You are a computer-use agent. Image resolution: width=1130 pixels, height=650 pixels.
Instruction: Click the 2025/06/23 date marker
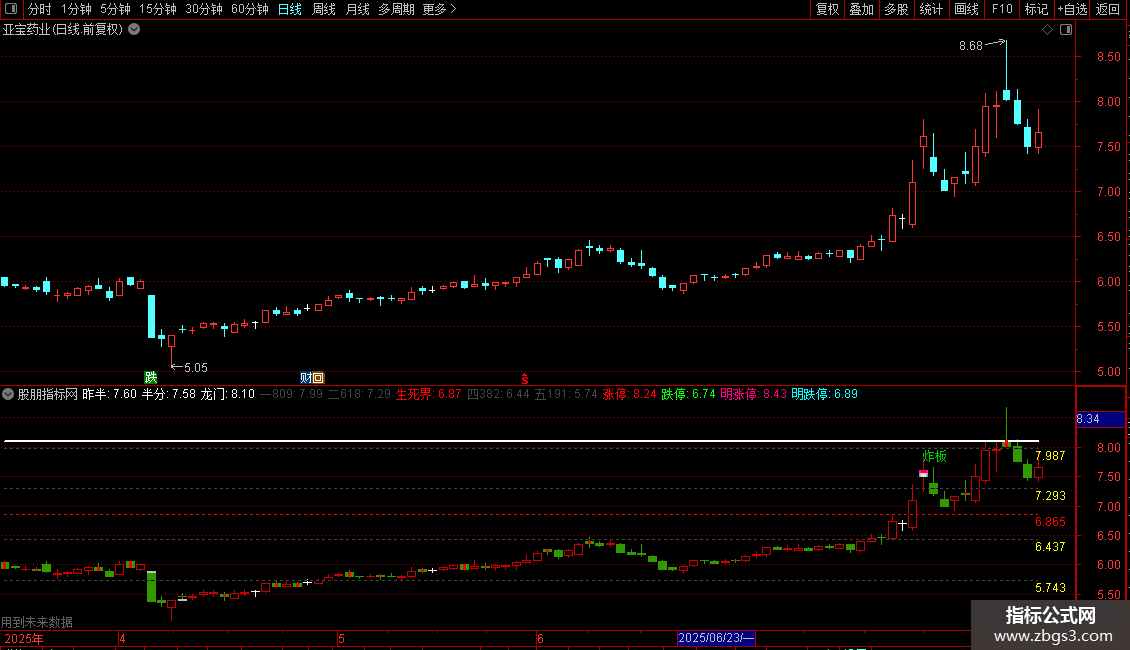[x=716, y=638]
